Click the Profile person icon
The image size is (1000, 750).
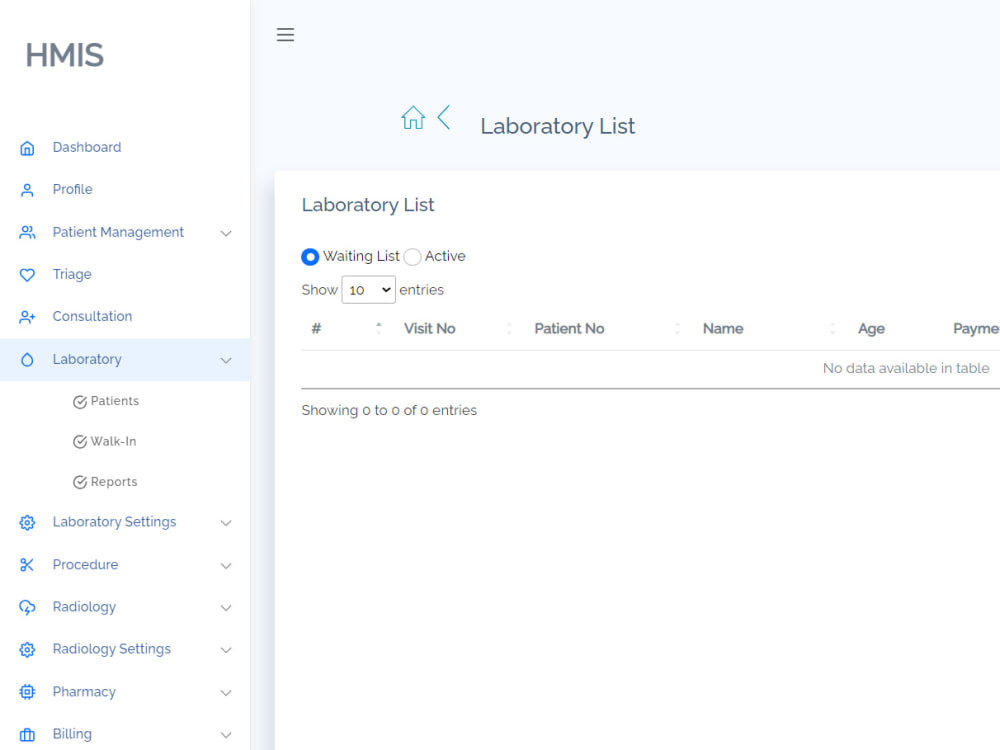pyautogui.click(x=27, y=190)
